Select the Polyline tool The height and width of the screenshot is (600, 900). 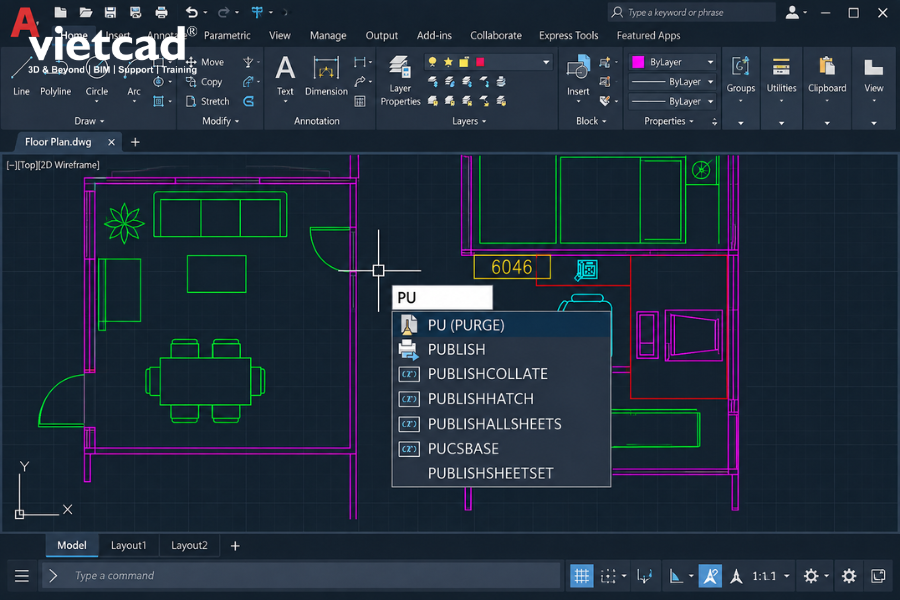point(56,78)
